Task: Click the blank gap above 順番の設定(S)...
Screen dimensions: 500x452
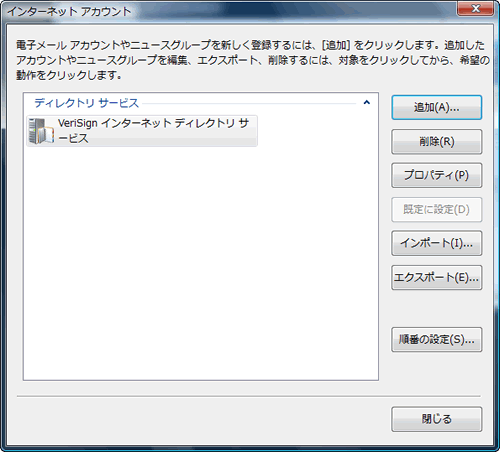Action: click(x=437, y=309)
